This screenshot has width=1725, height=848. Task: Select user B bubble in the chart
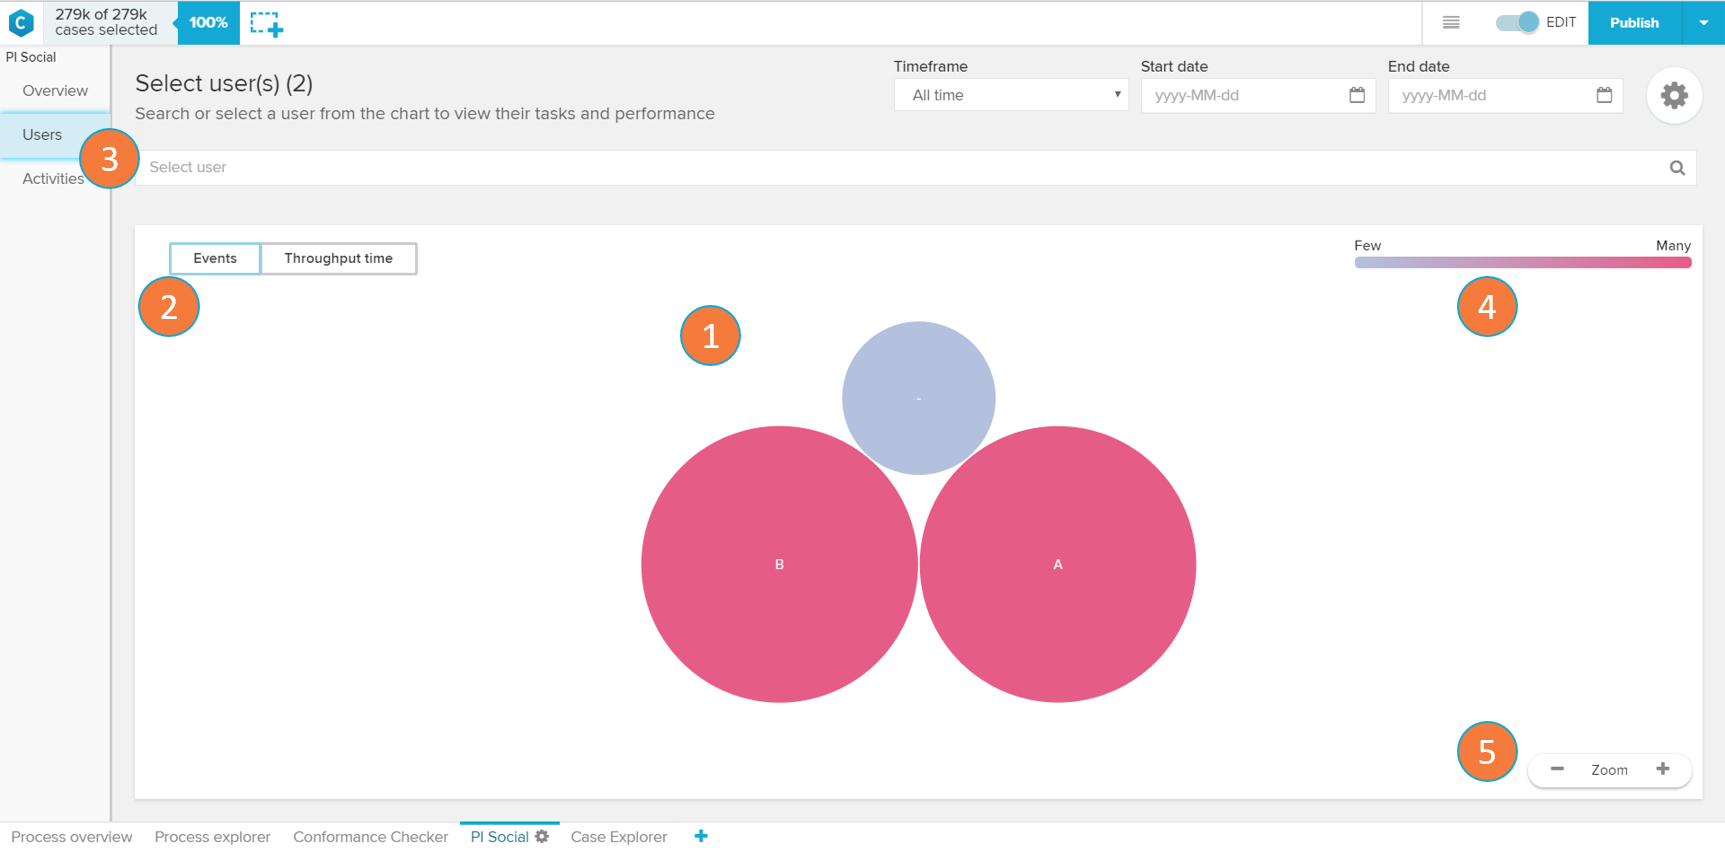[779, 565]
